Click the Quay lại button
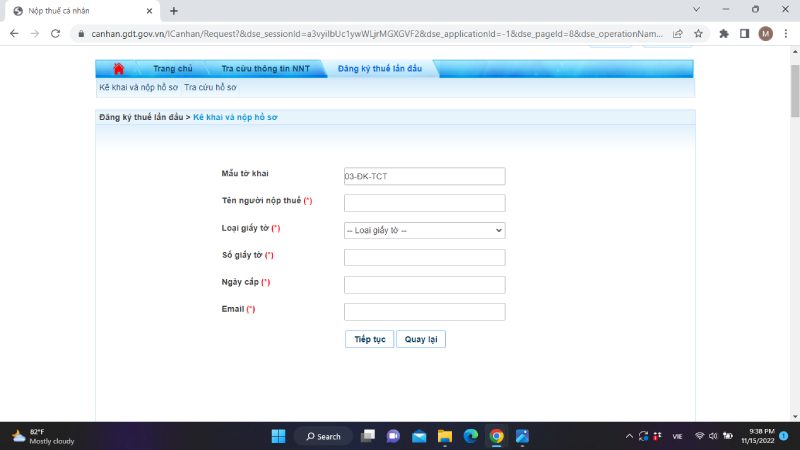The width and height of the screenshot is (800, 450). (421, 339)
